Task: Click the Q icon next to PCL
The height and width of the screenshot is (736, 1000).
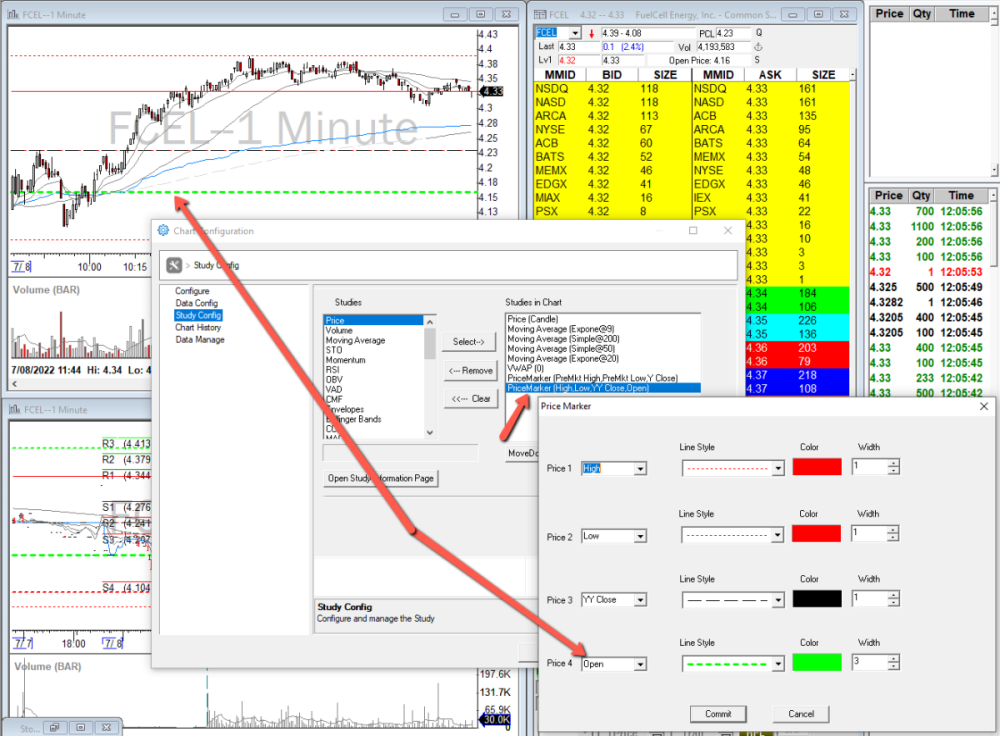Action: [757, 32]
